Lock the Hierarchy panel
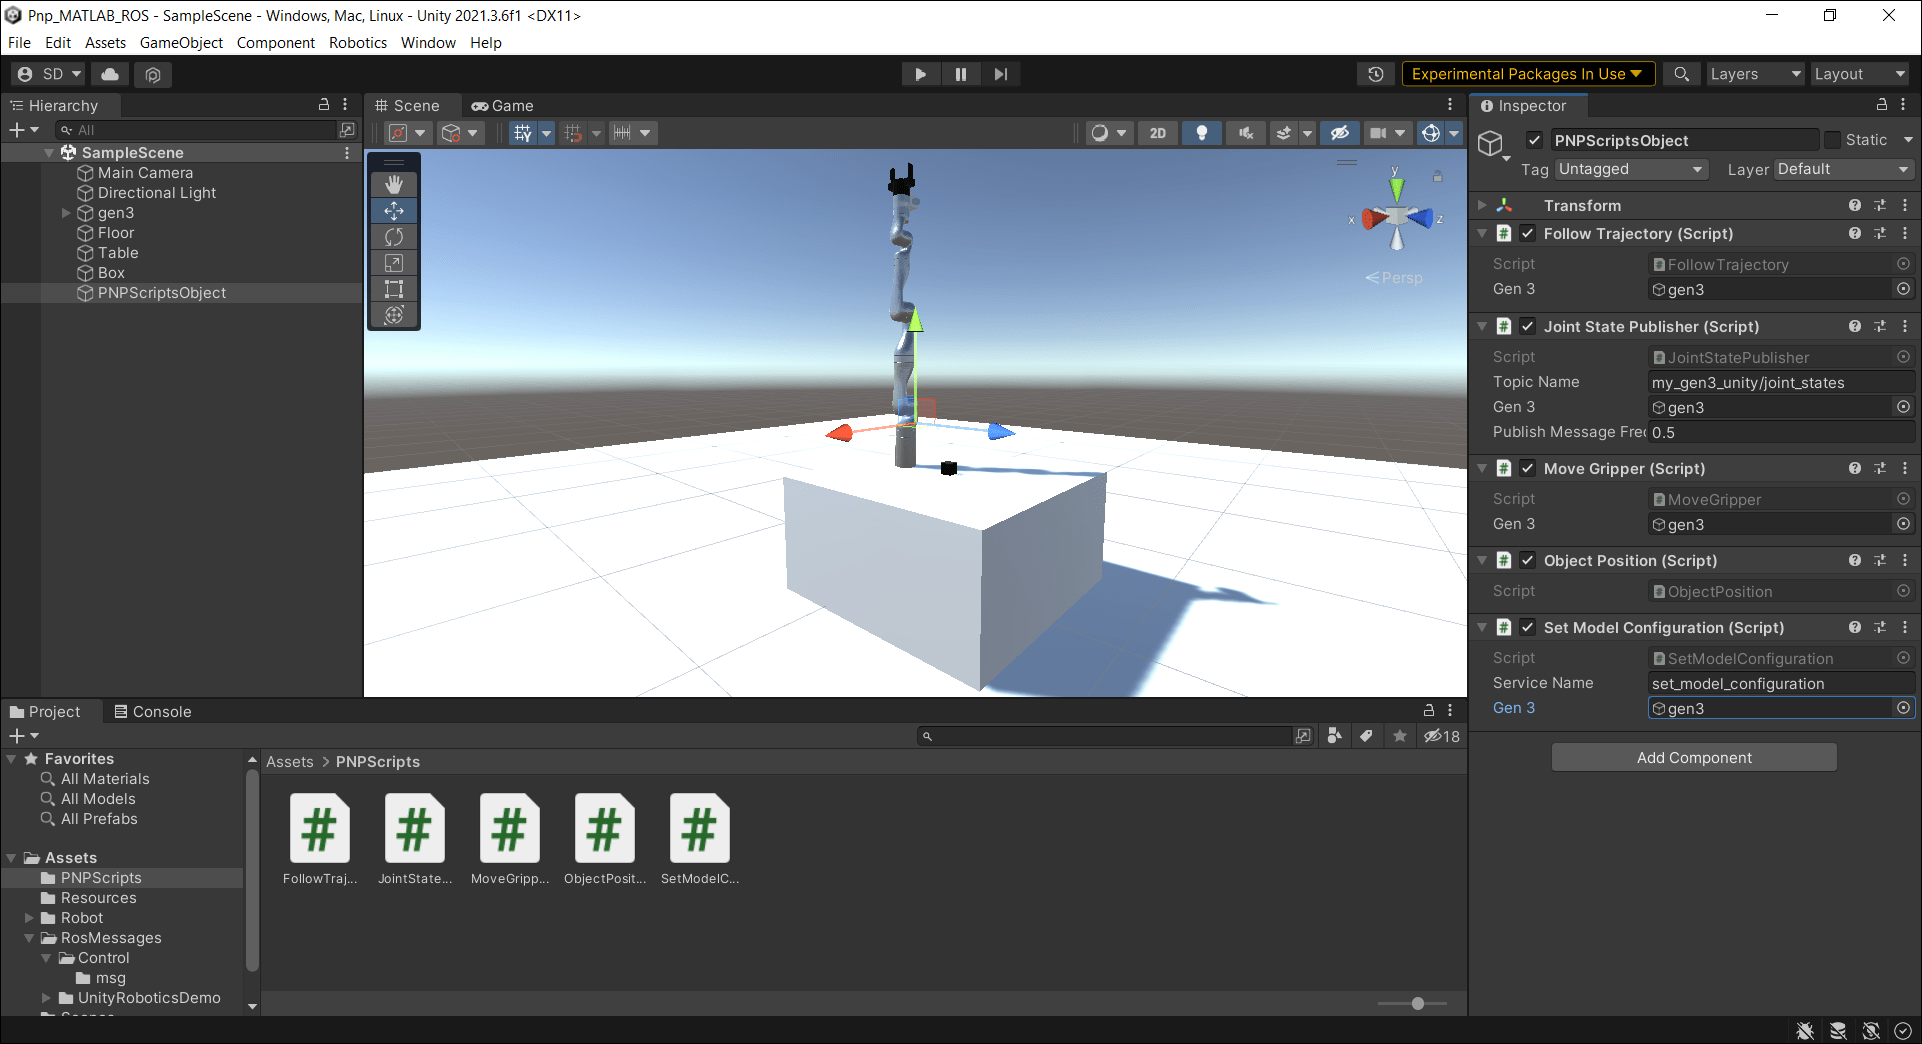This screenshot has width=1922, height=1044. click(324, 105)
